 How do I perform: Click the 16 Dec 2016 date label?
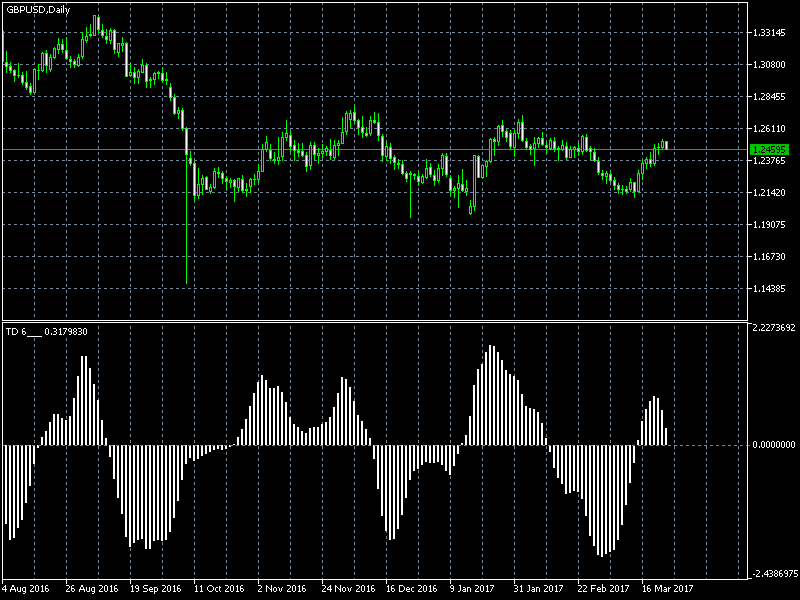point(412,589)
